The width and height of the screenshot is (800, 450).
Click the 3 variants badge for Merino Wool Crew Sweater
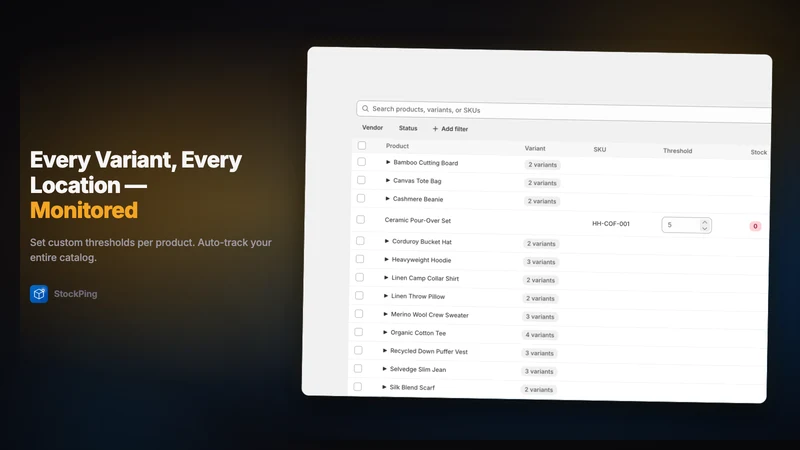pos(540,317)
